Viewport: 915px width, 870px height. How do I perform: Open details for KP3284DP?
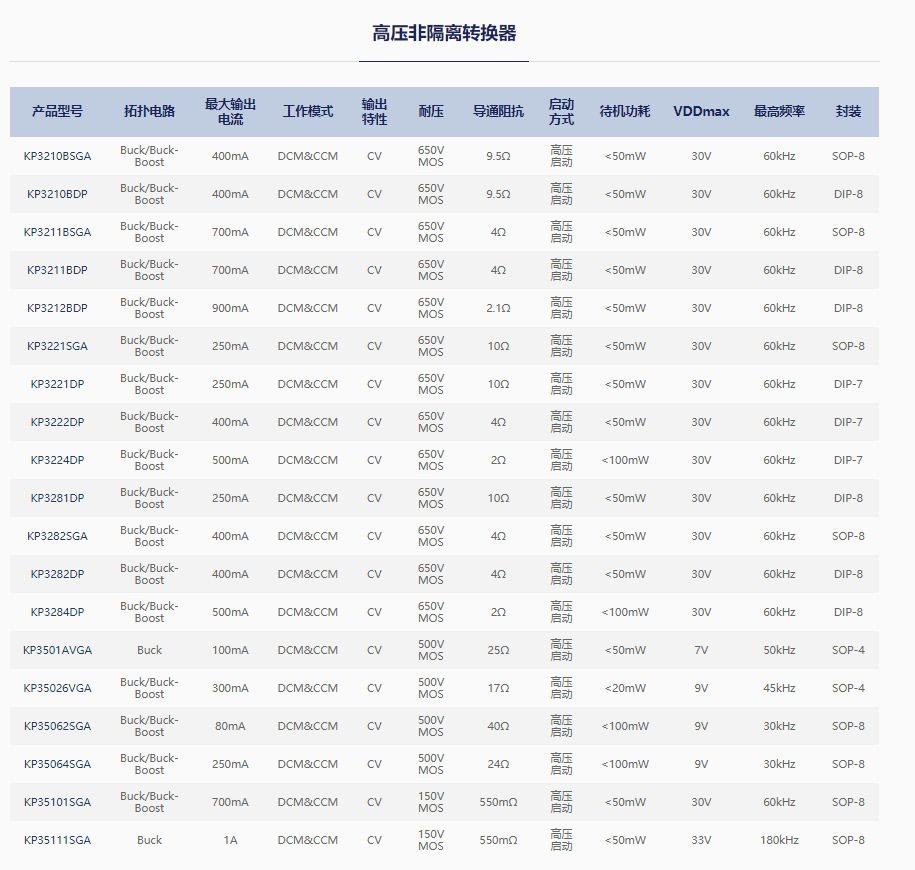(55, 611)
